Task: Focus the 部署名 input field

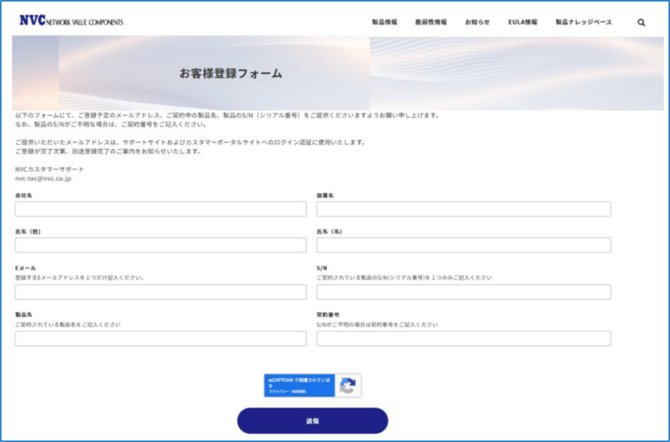Action: coord(464,209)
